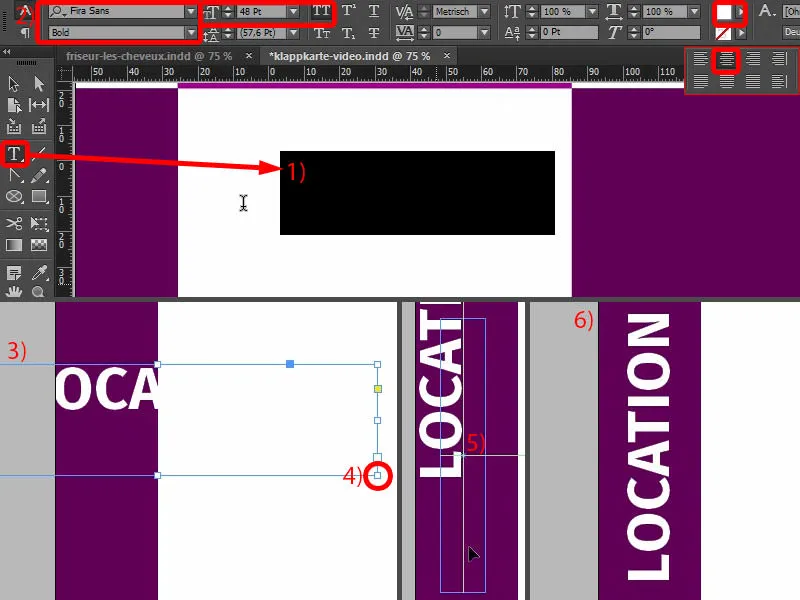Toggle Superscript formatting

pos(348,11)
